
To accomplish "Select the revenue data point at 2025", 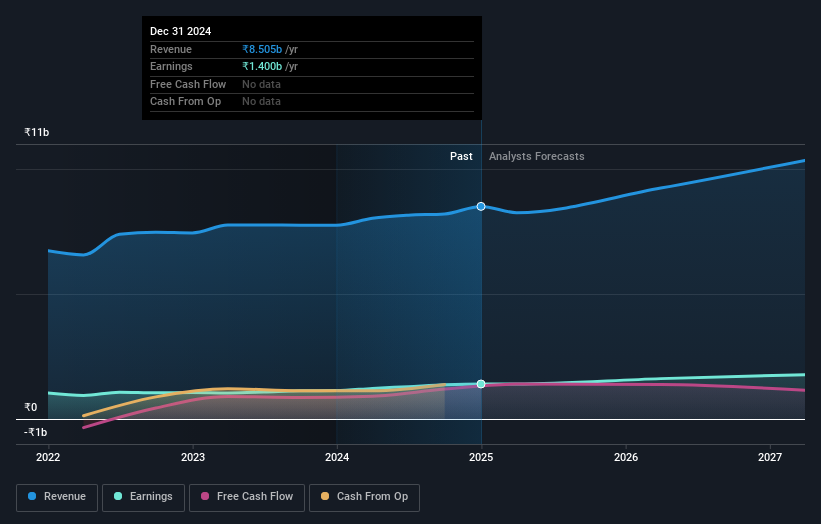I will pos(481,207).
